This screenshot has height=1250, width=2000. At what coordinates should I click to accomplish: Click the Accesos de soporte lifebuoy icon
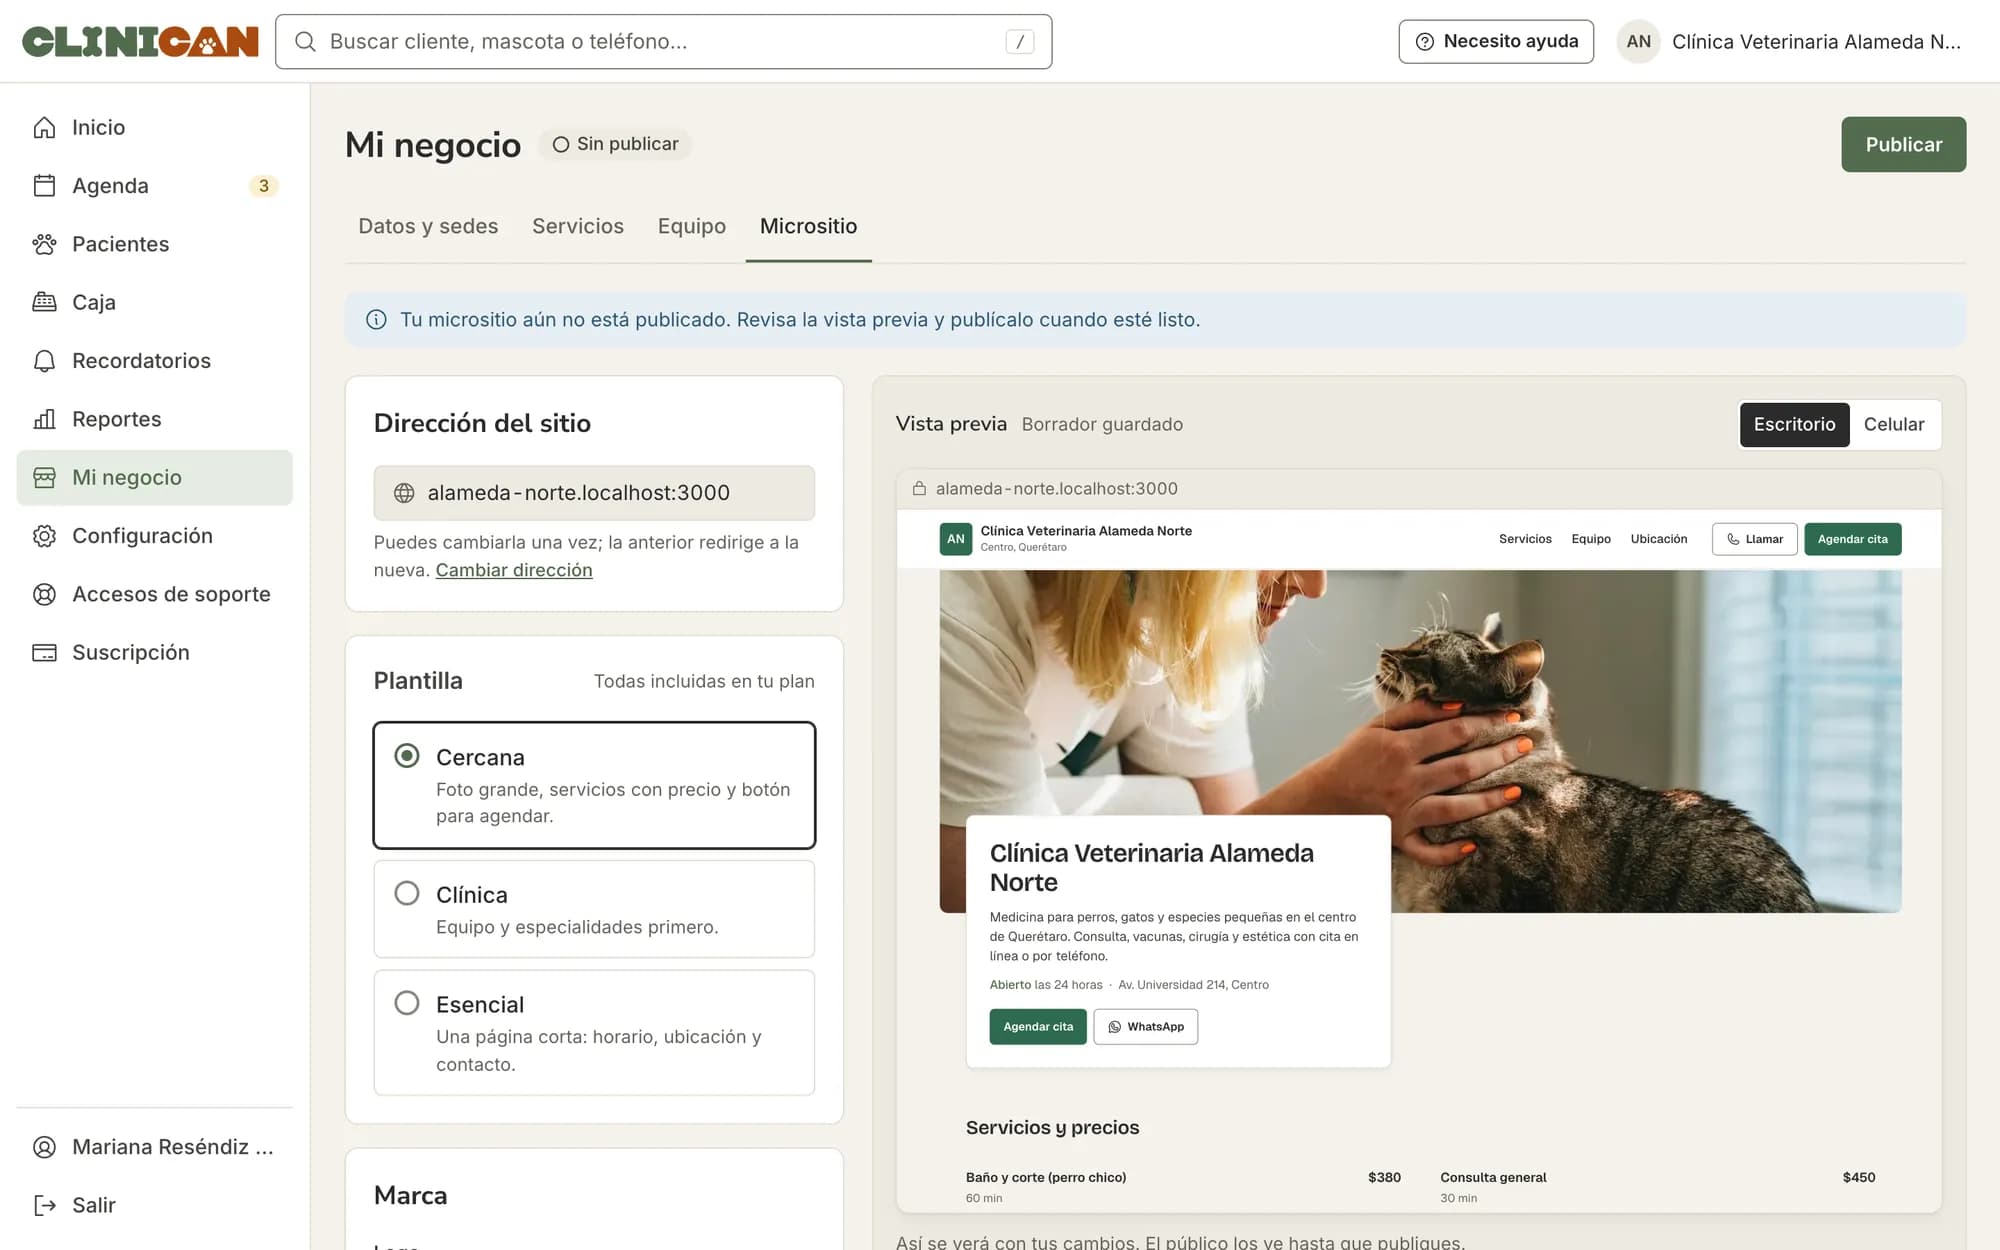[44, 594]
